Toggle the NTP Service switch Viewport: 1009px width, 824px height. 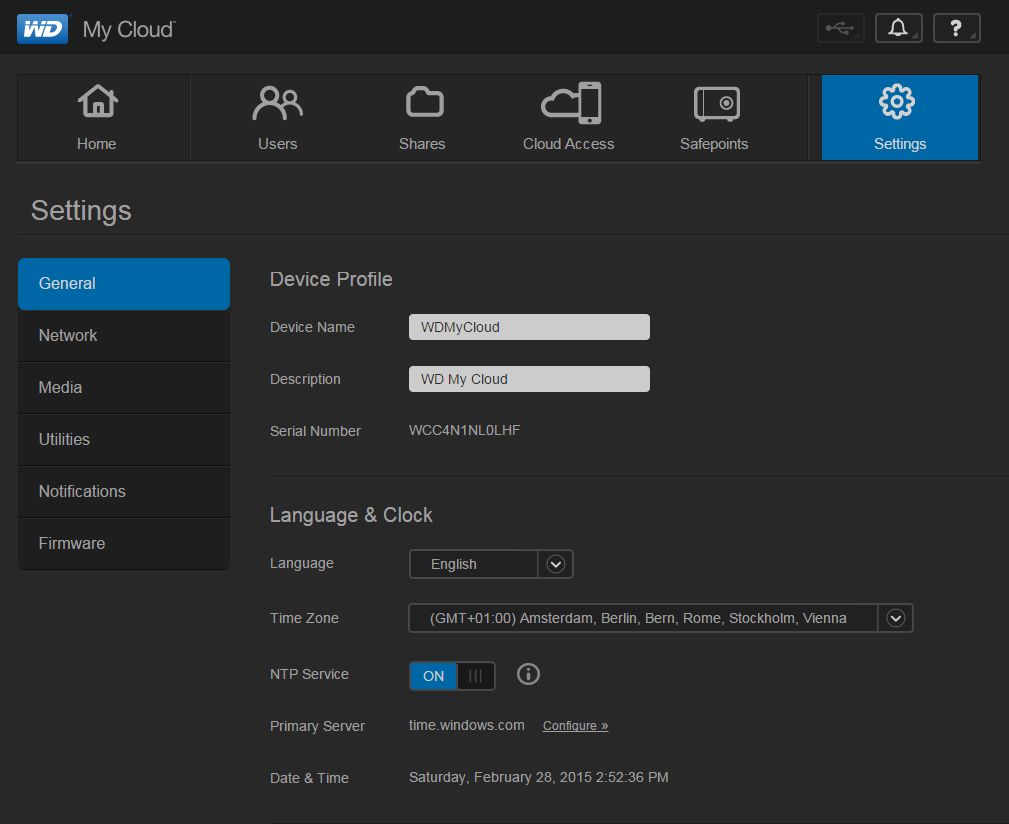tap(452, 676)
